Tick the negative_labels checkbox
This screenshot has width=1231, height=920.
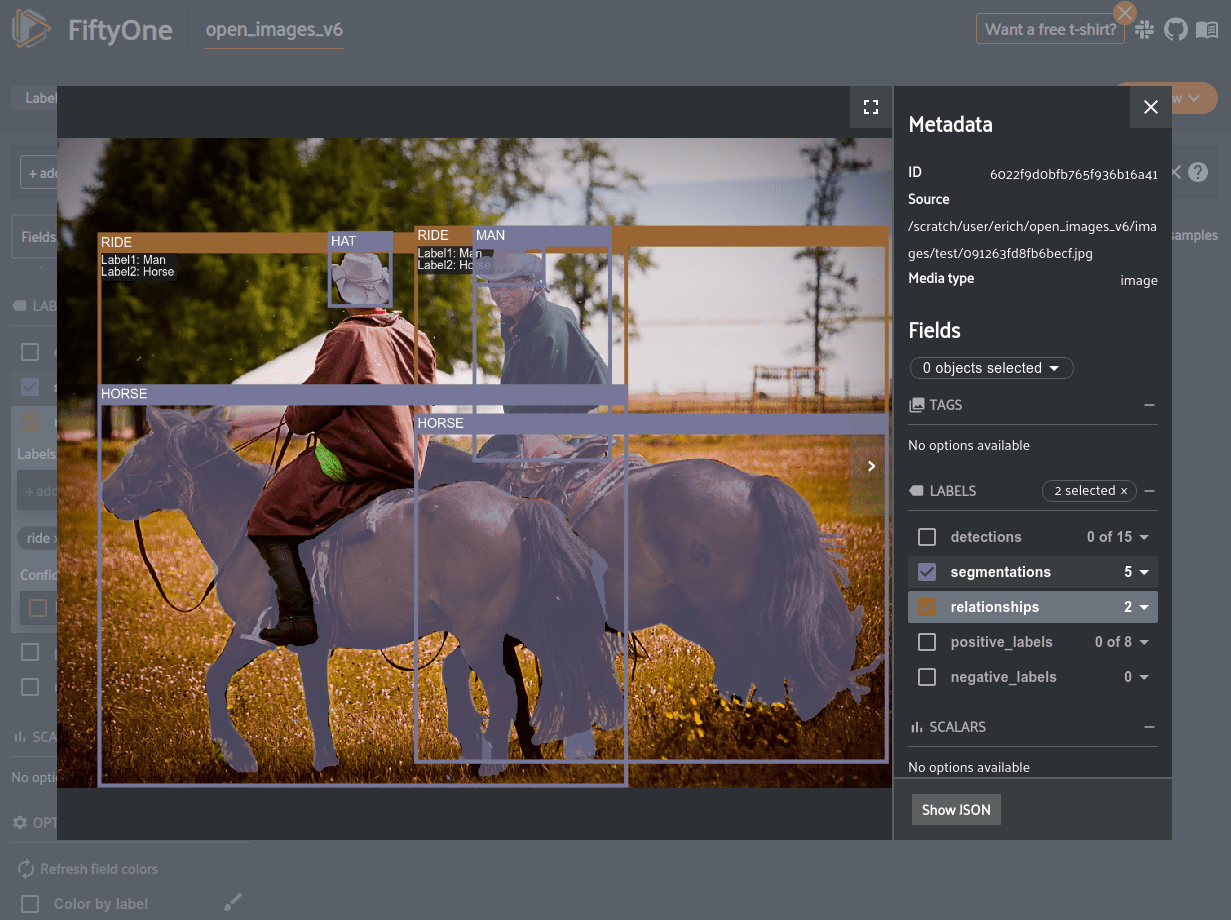(x=927, y=677)
